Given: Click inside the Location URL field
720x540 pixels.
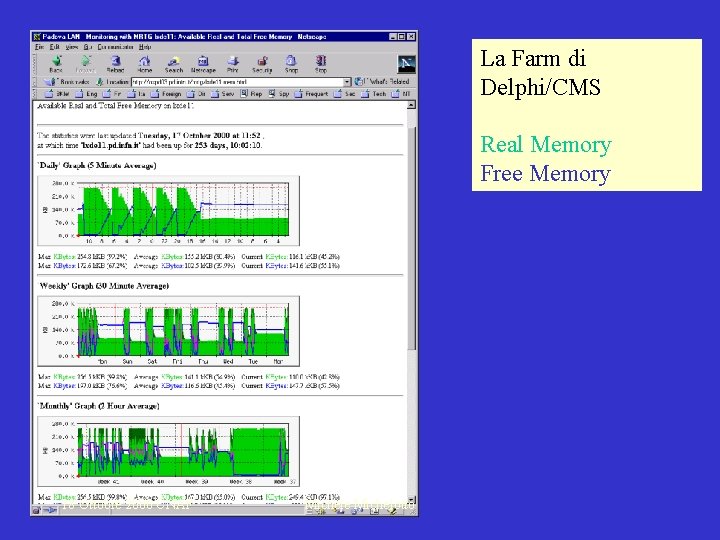Looking at the screenshot, I should [x=237, y=82].
